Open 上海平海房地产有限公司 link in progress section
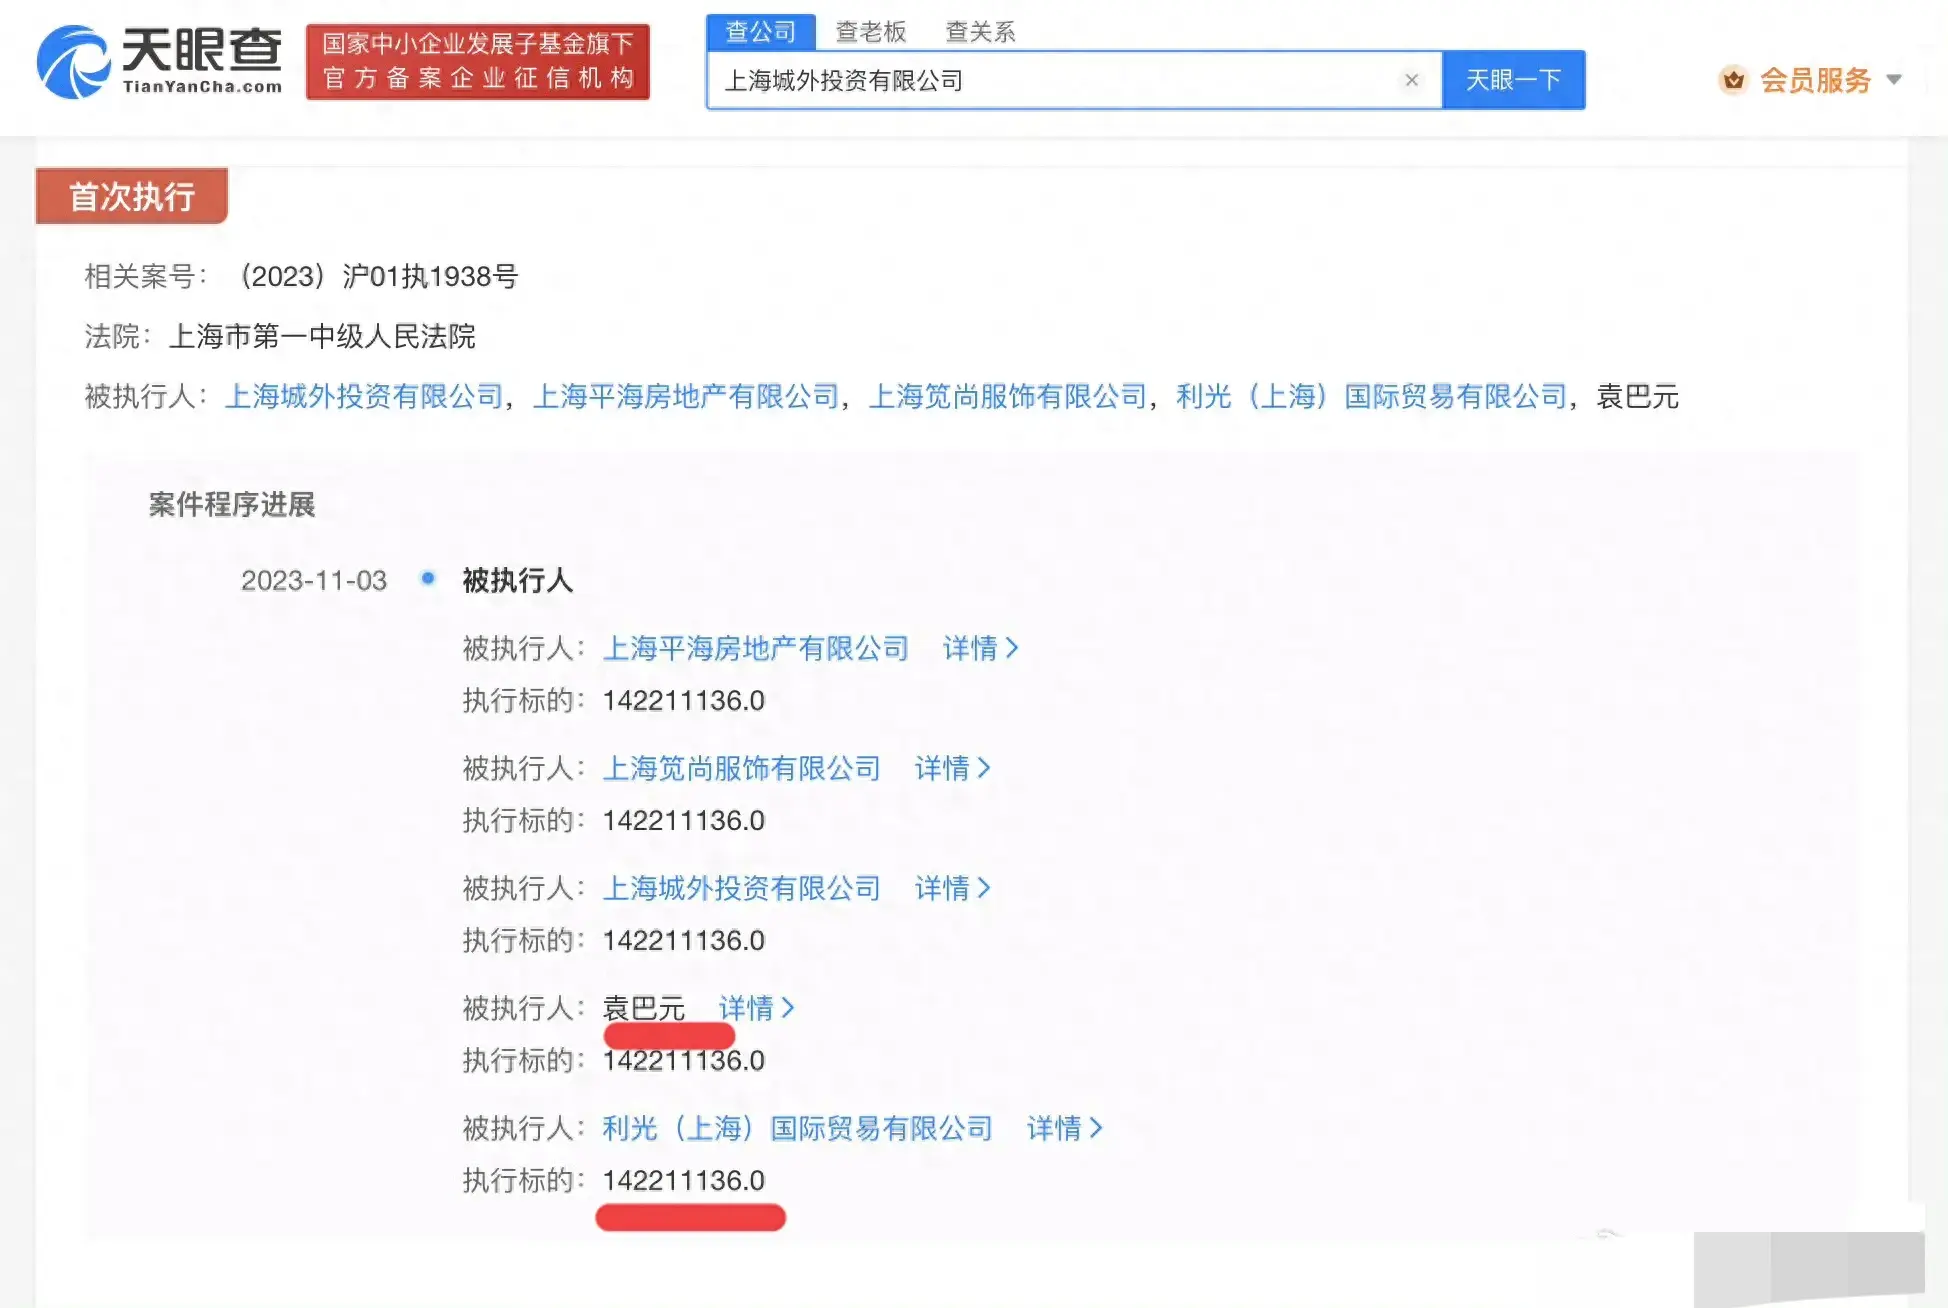1948x1308 pixels. [x=756, y=648]
